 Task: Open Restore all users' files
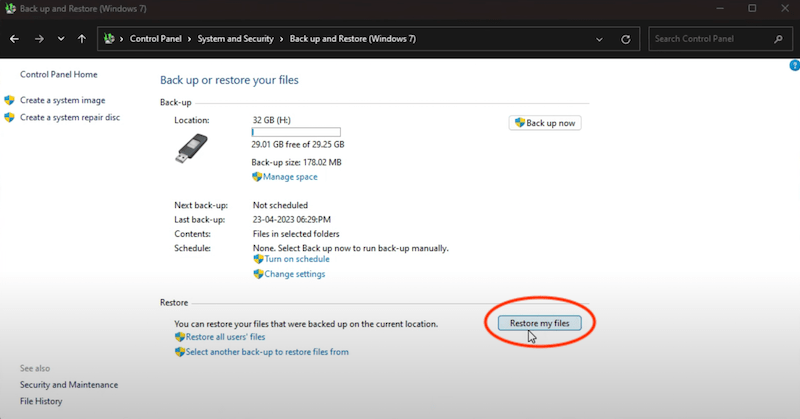(x=226, y=337)
